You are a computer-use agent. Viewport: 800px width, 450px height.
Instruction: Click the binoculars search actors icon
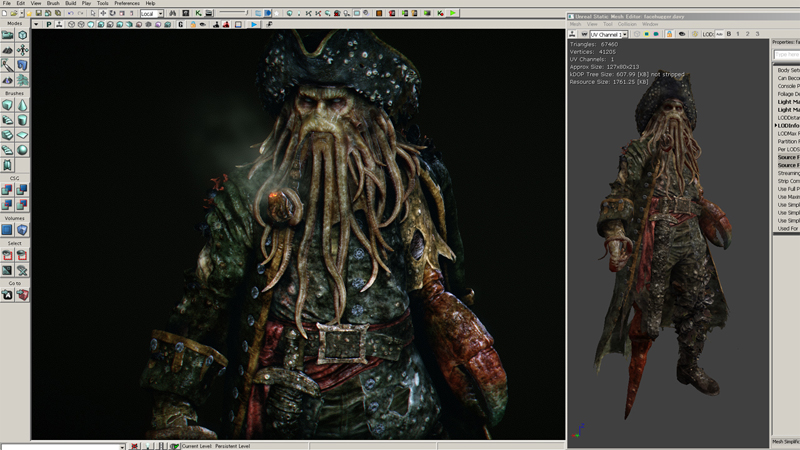coord(172,13)
